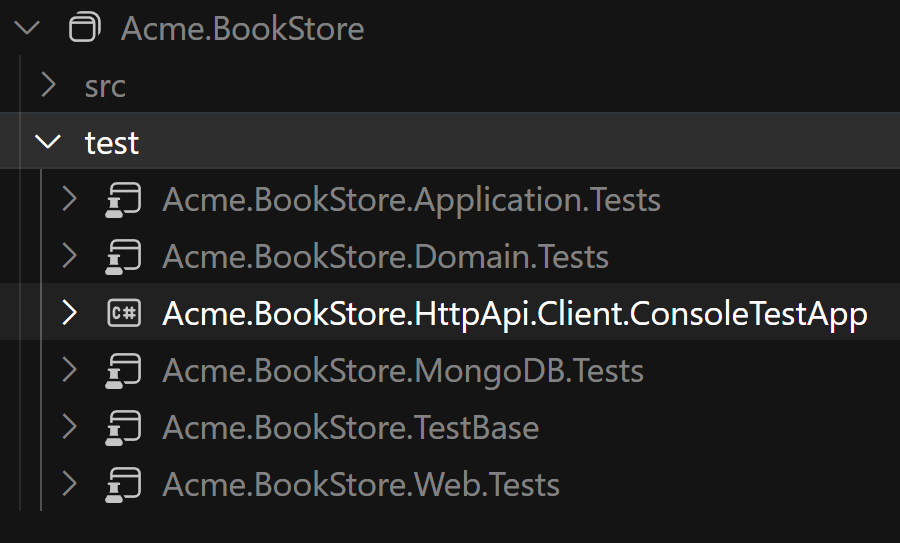Viewport: 900px width, 543px height.
Task: Select the Acme.BookStore solution name
Action: tap(242, 29)
